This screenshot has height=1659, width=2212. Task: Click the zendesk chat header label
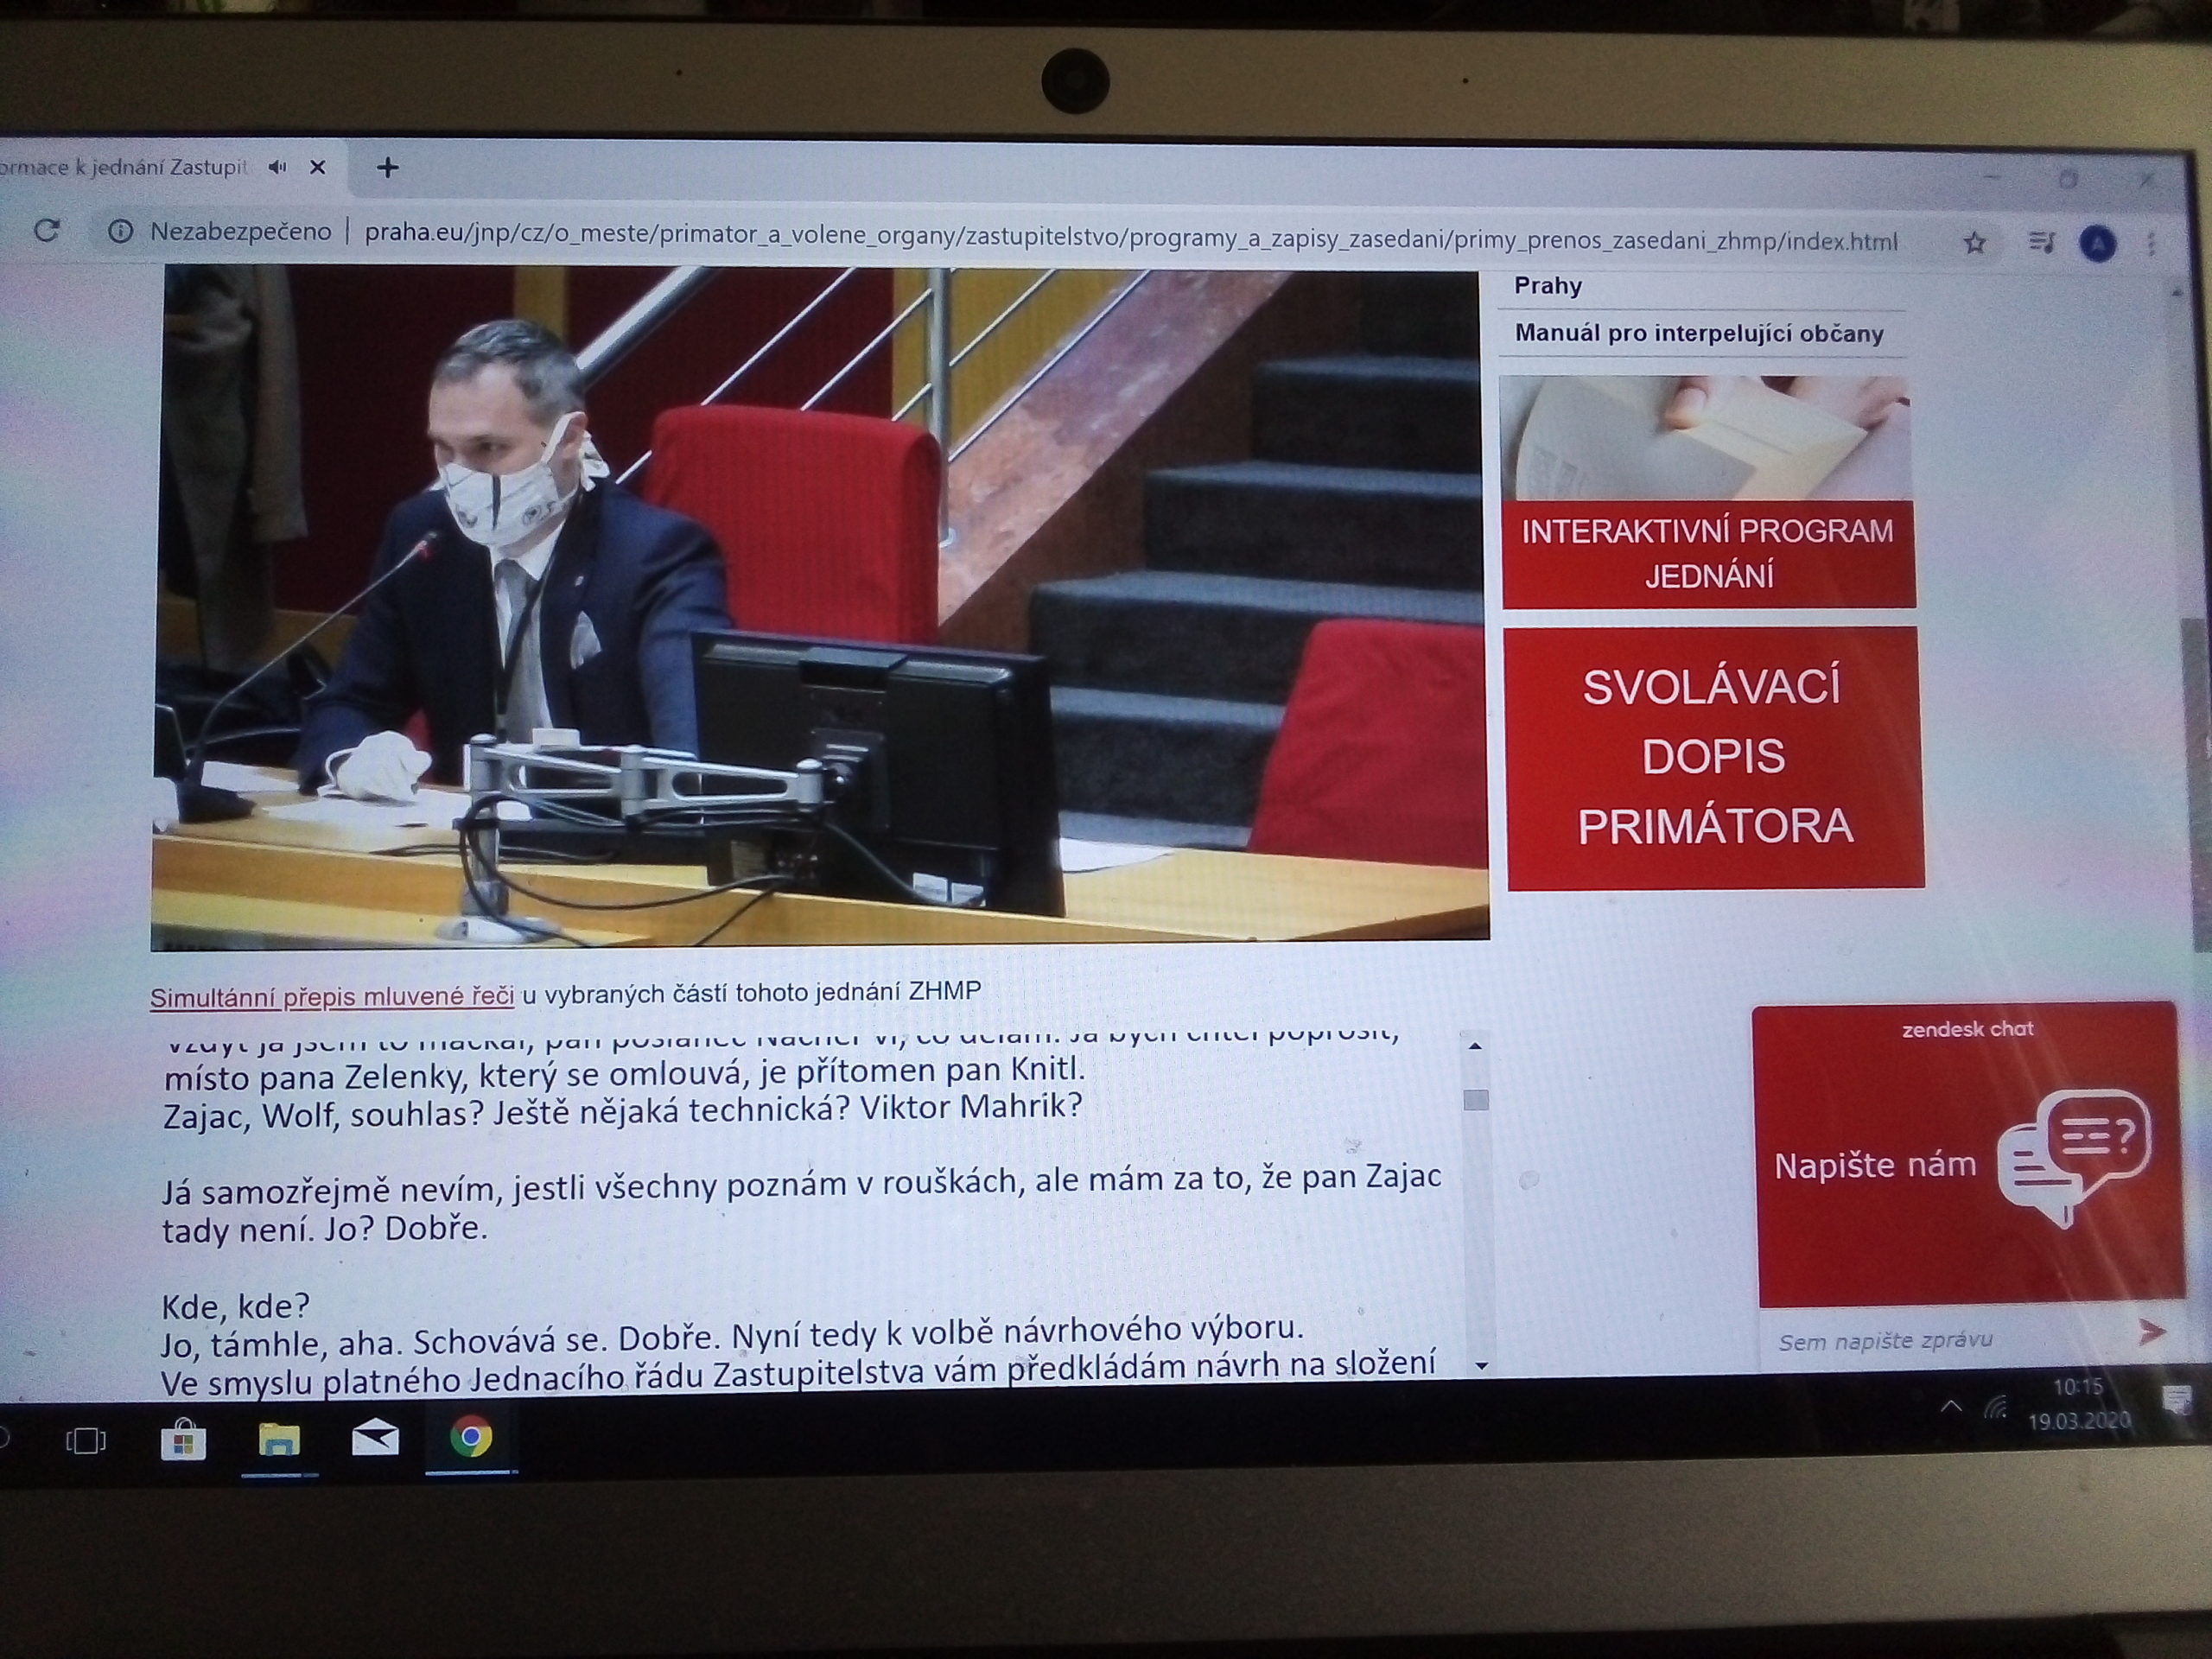tap(1968, 1029)
